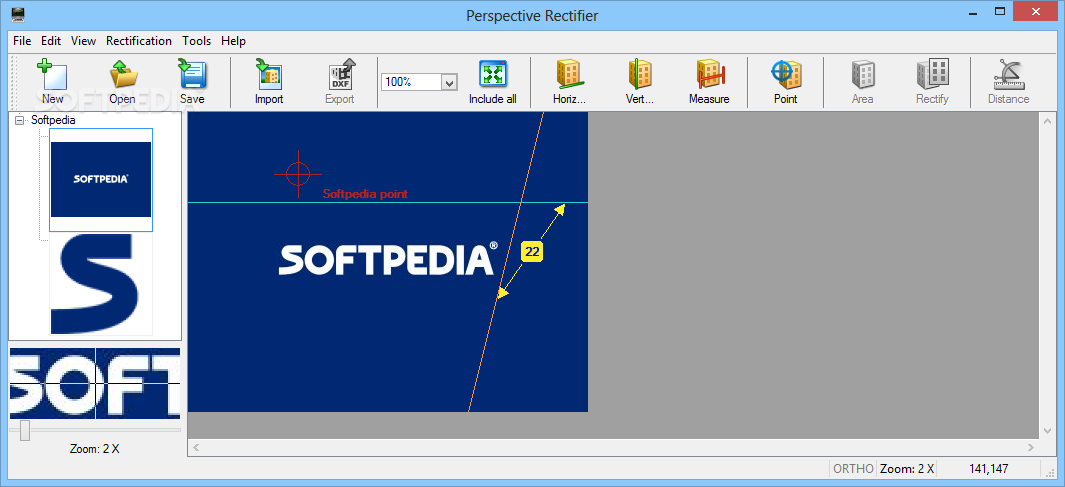1065x487 pixels.
Task: Click Zoom: 2 X label under magnifier
Action: coord(94,449)
